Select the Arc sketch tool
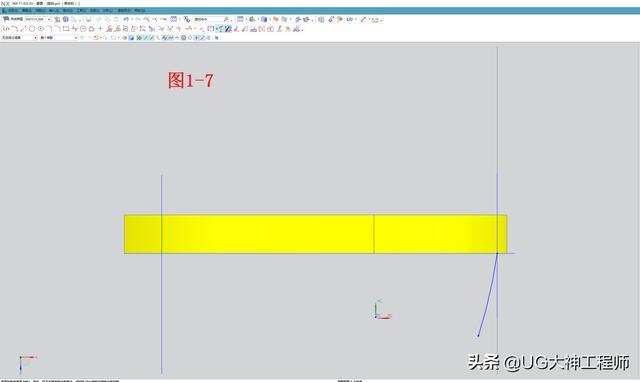Image resolution: width=640 pixels, height=382 pixels. [x=15, y=29]
